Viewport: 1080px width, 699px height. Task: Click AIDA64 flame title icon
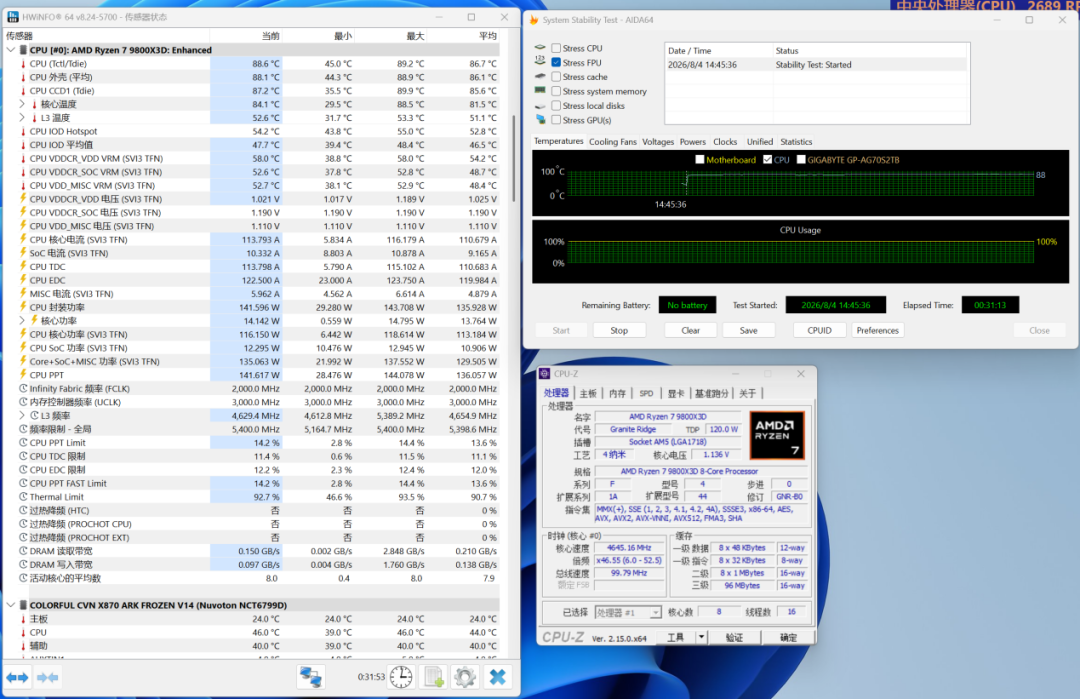534,20
